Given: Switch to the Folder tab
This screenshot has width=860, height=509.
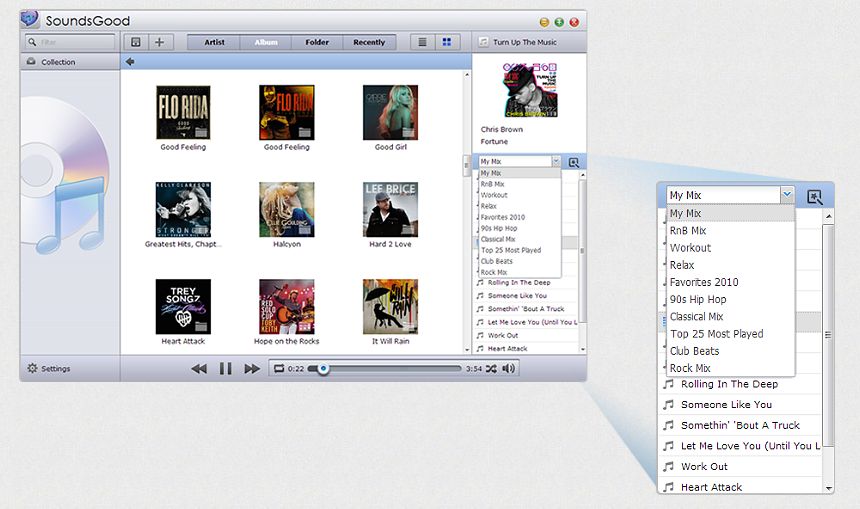Looking at the screenshot, I should (317, 42).
